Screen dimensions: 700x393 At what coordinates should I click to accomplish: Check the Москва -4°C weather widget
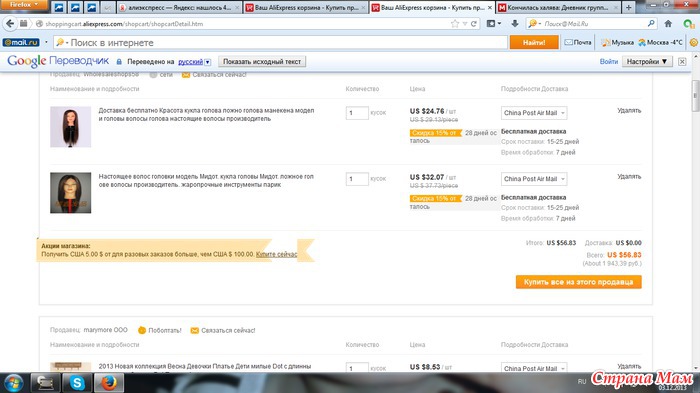tap(660, 42)
